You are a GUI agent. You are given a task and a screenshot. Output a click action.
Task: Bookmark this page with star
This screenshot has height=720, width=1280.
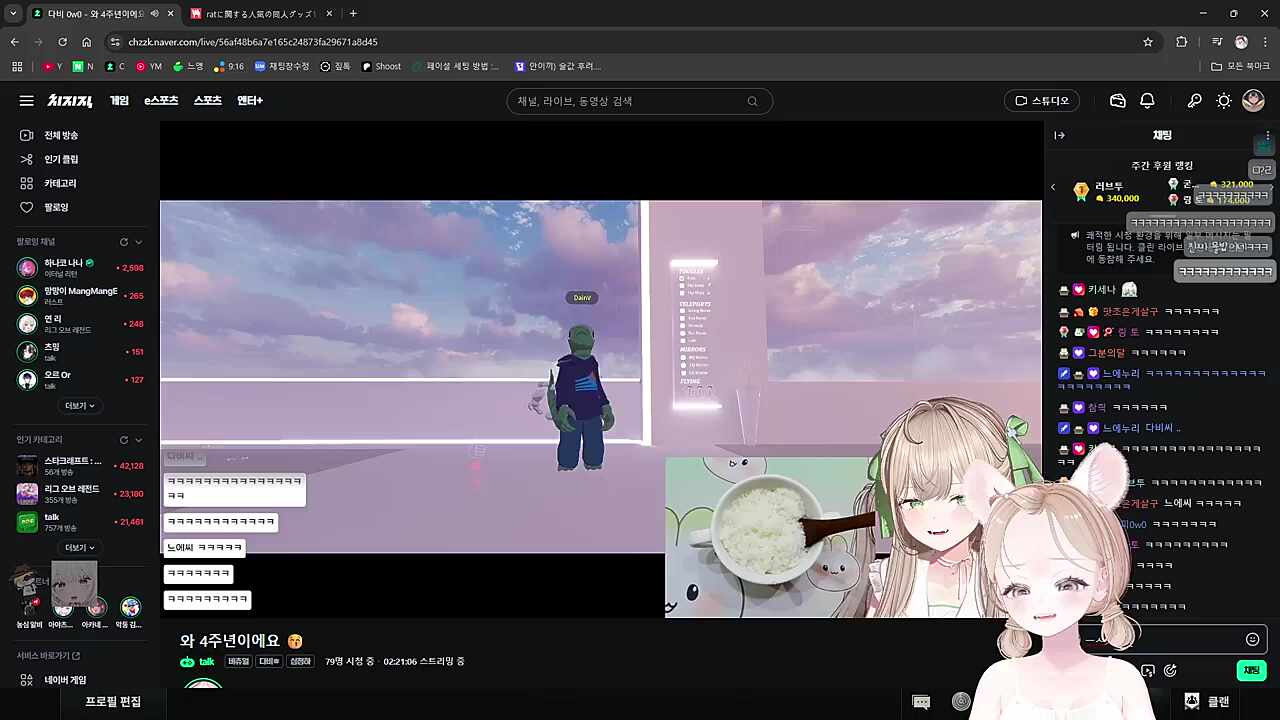(1148, 42)
